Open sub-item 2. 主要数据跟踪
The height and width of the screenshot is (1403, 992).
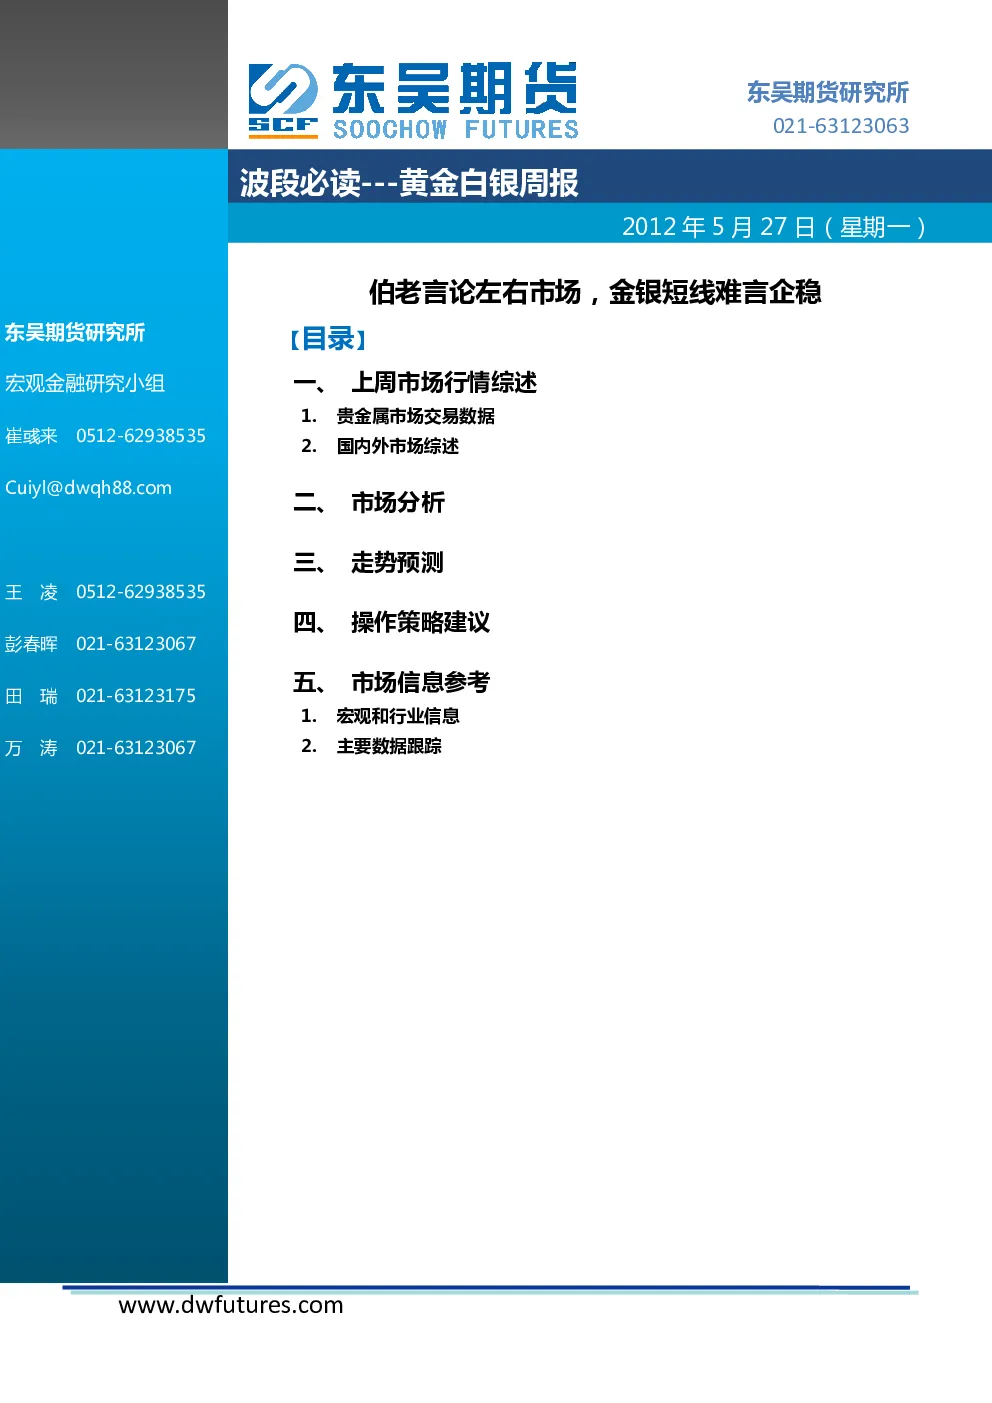371,746
